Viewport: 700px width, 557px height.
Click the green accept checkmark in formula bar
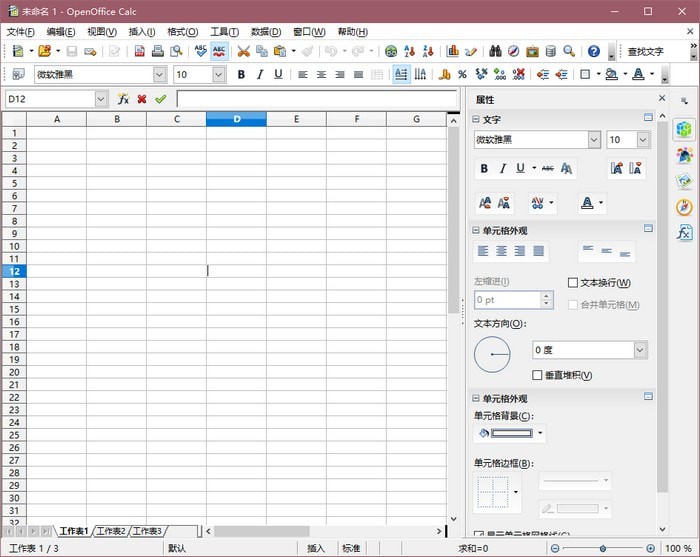tap(160, 99)
